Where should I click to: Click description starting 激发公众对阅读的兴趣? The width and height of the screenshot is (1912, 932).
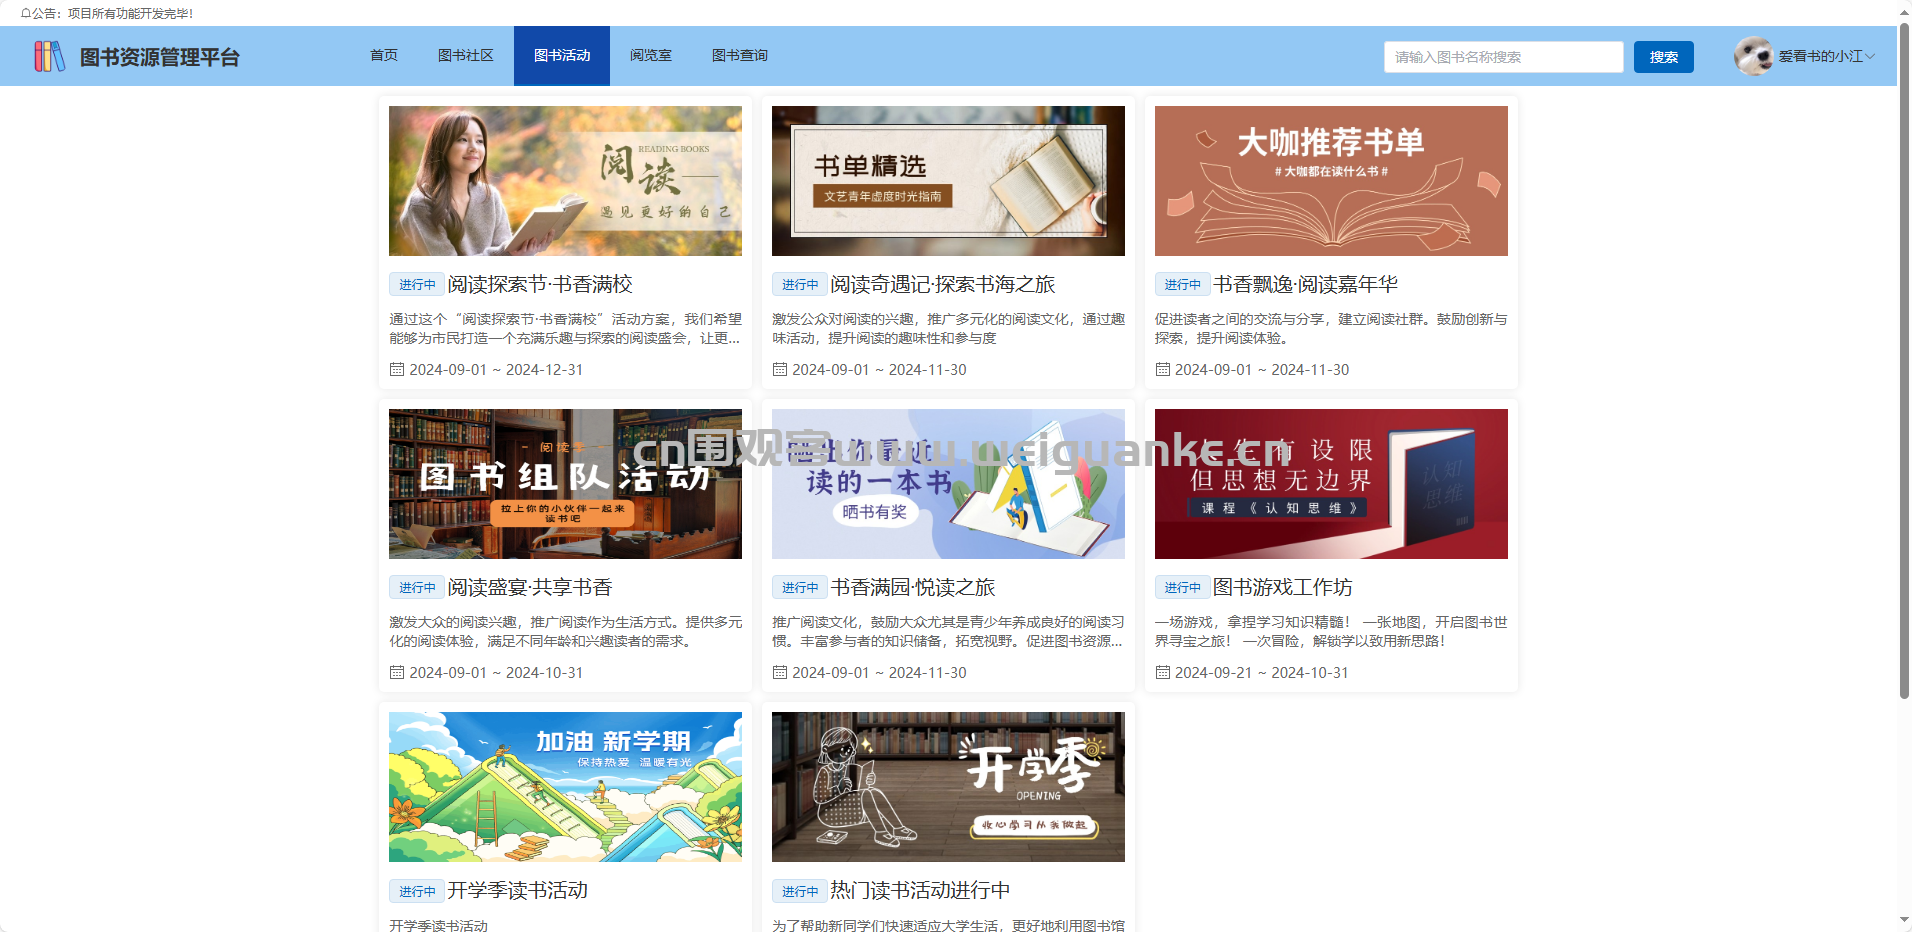click(948, 329)
